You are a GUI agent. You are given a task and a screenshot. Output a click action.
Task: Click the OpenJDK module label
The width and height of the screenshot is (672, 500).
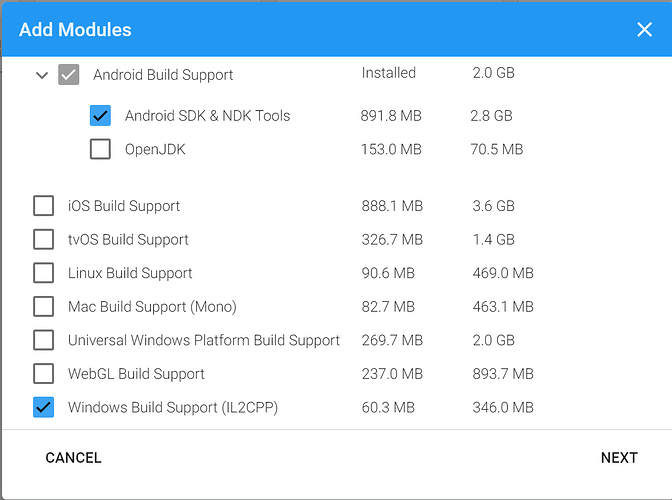pyautogui.click(x=155, y=150)
